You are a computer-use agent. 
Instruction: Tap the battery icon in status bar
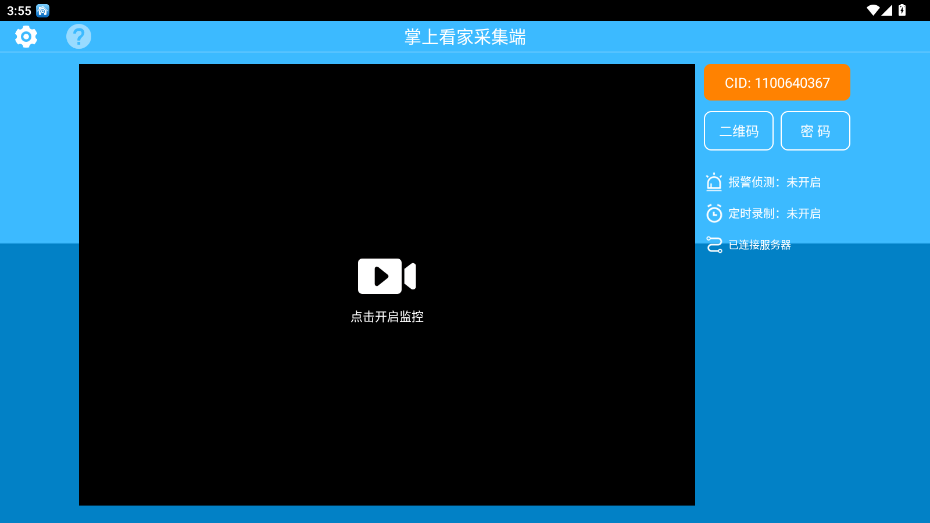[x=902, y=10]
